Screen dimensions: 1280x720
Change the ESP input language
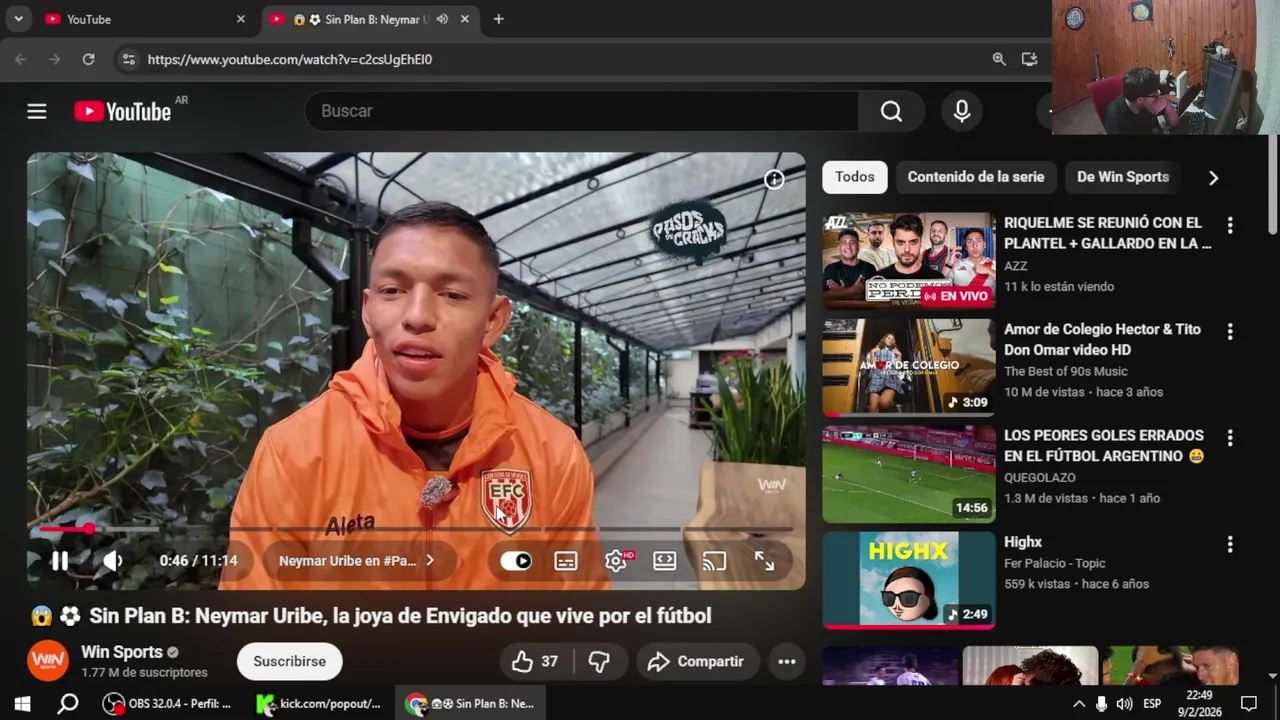[x=1152, y=704]
